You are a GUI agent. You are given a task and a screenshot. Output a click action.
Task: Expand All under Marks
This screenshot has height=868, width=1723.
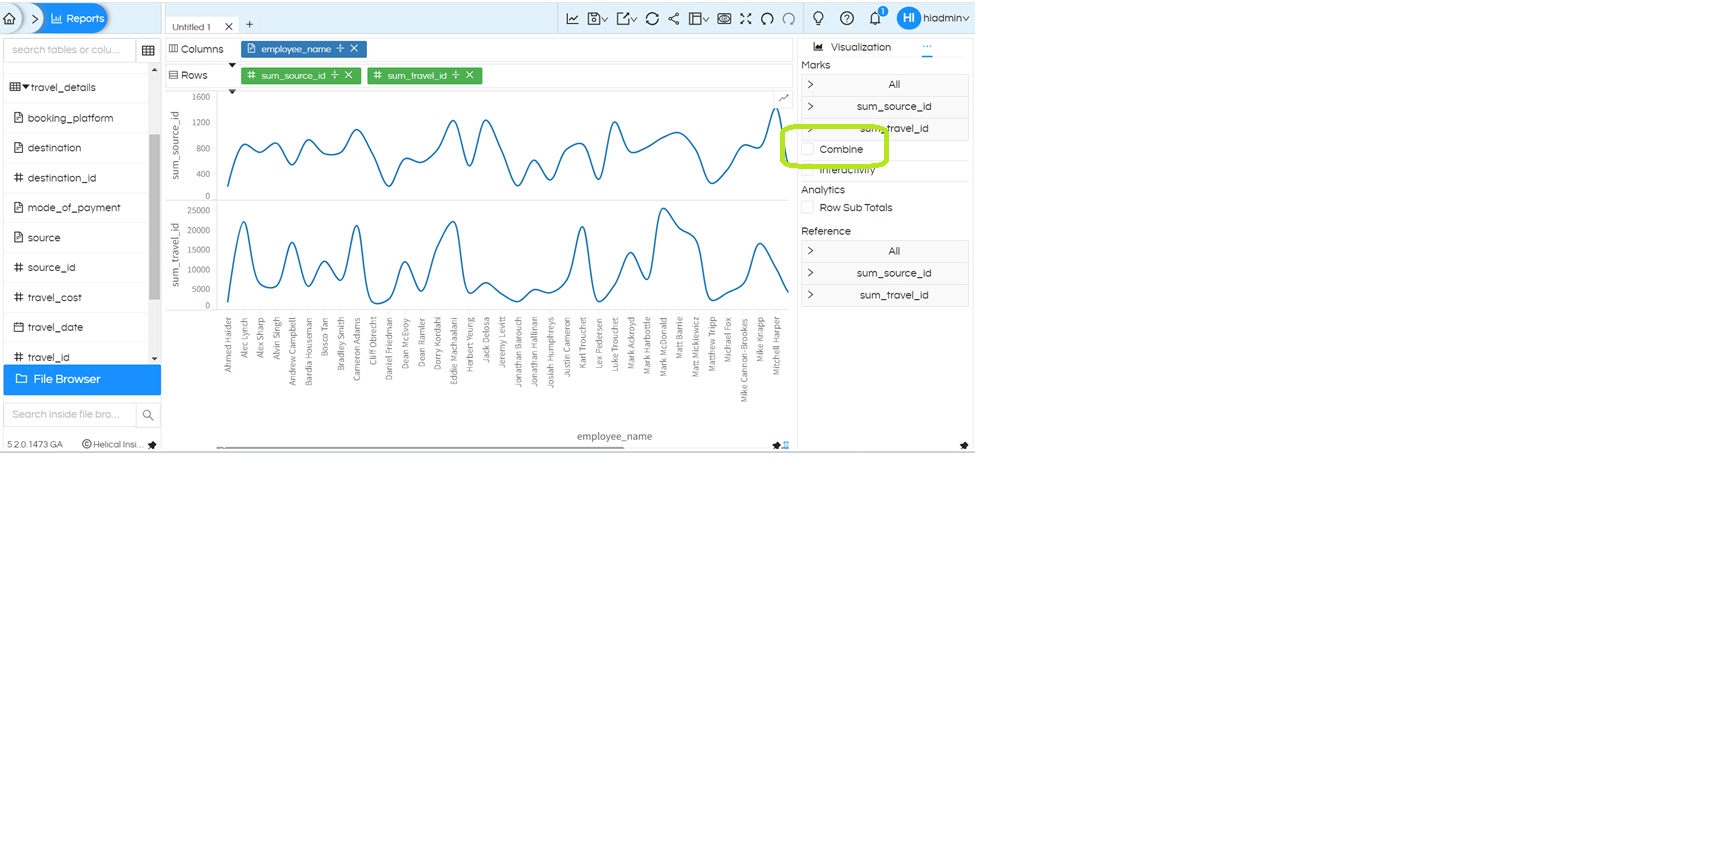coord(811,84)
